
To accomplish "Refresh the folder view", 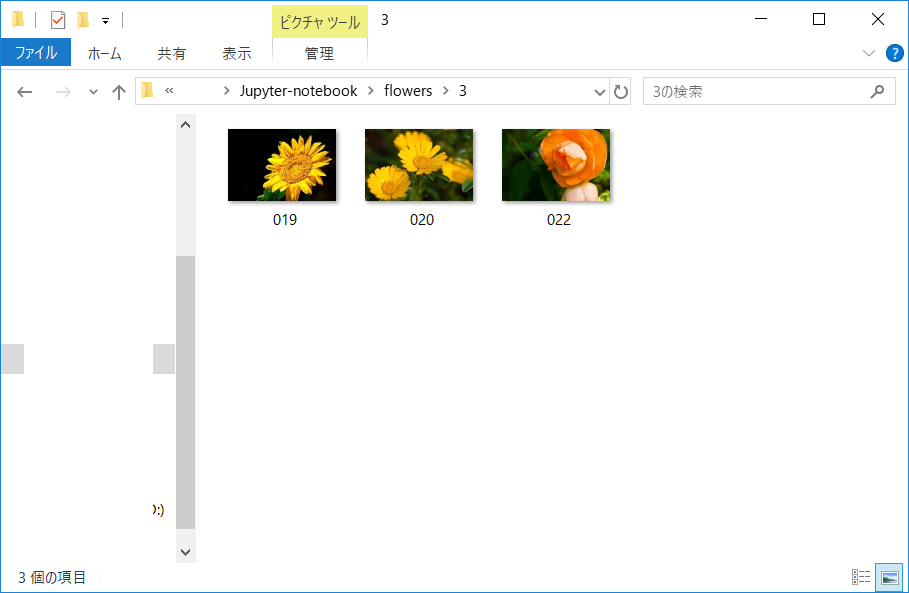I will (x=621, y=92).
